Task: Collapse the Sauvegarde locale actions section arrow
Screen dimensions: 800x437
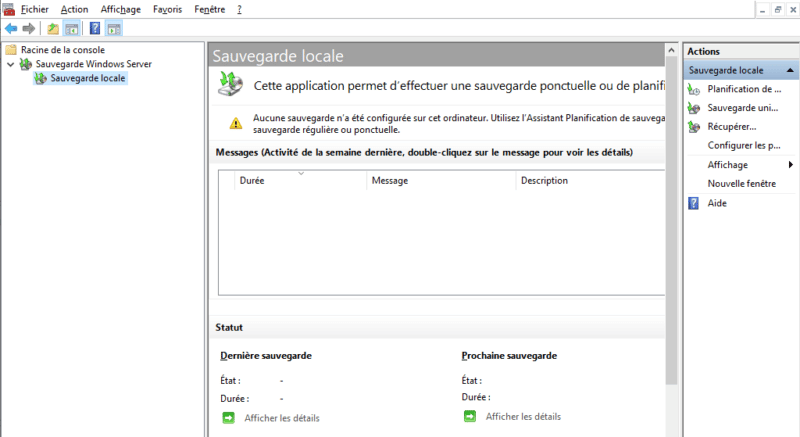Action: (790, 70)
